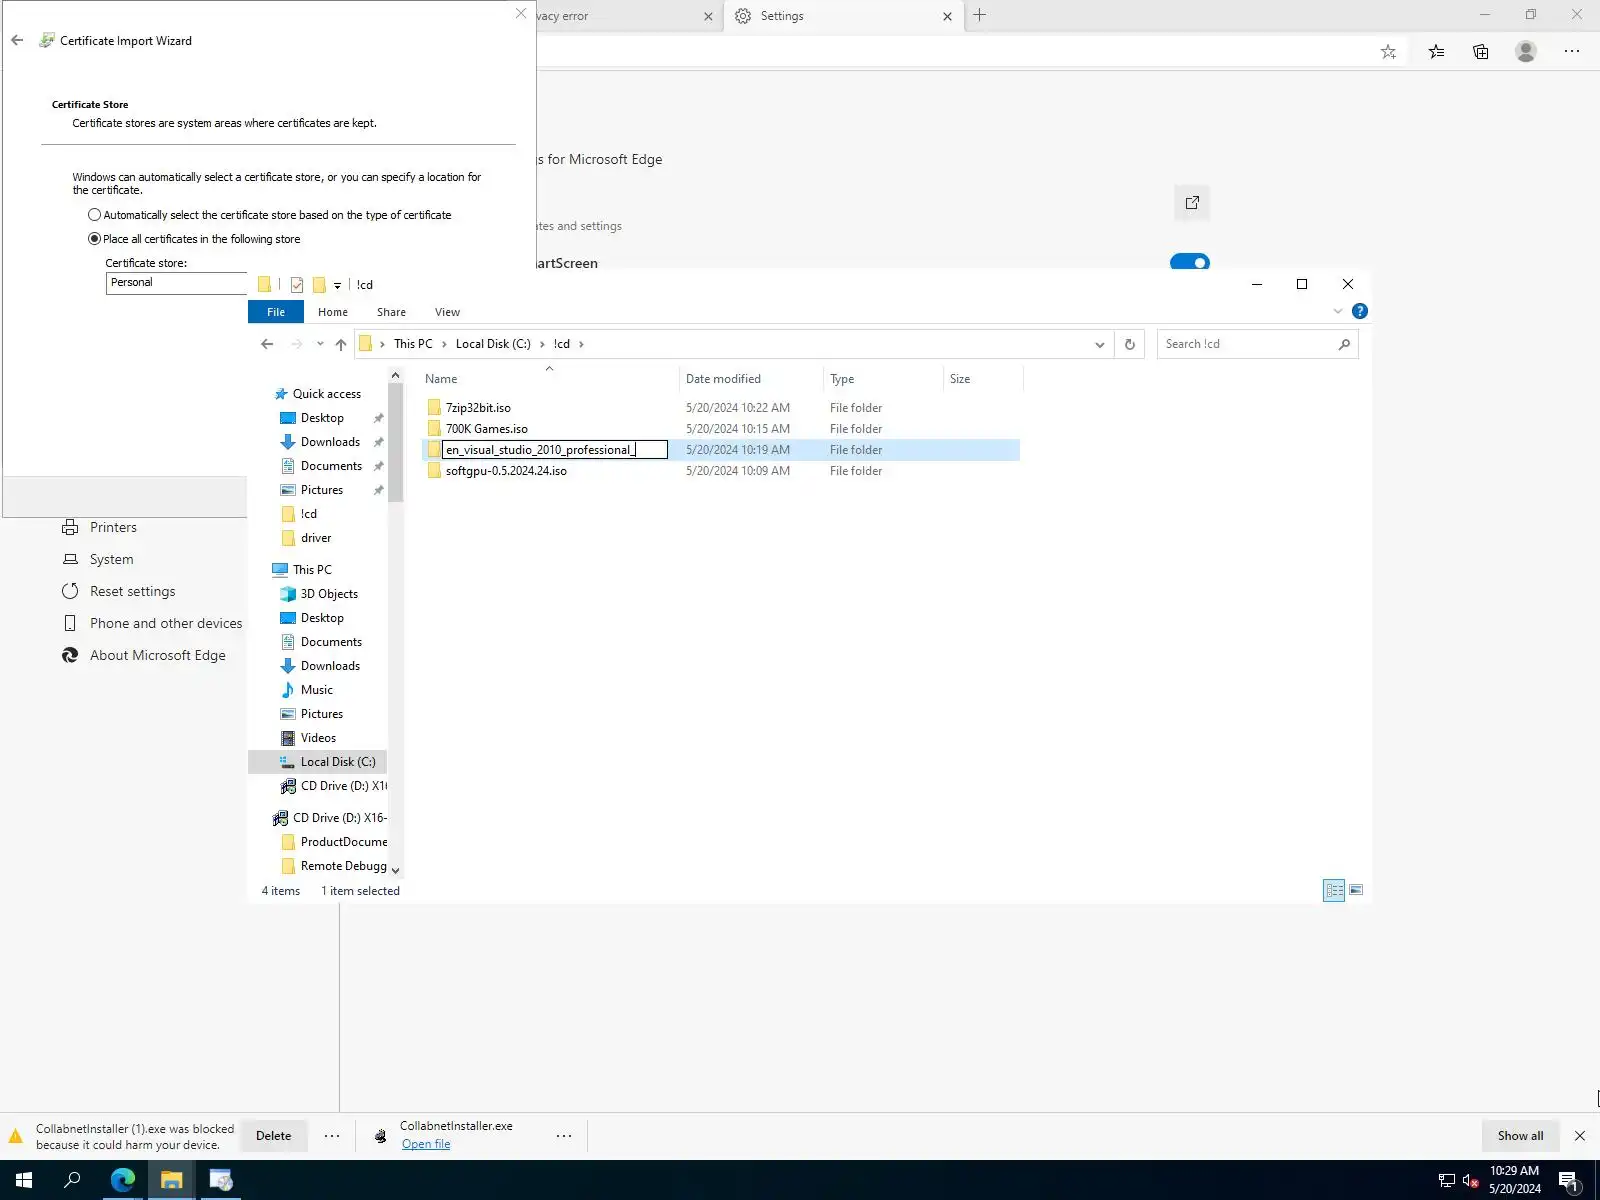
Task: Open the Home ribbon tab
Action: click(333, 312)
